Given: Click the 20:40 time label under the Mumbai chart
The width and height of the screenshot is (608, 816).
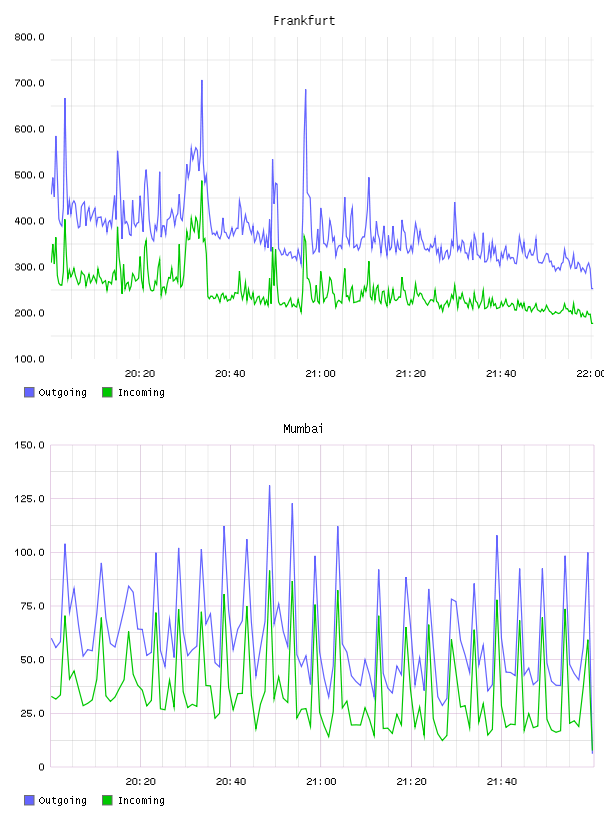Looking at the screenshot, I should 231,782.
